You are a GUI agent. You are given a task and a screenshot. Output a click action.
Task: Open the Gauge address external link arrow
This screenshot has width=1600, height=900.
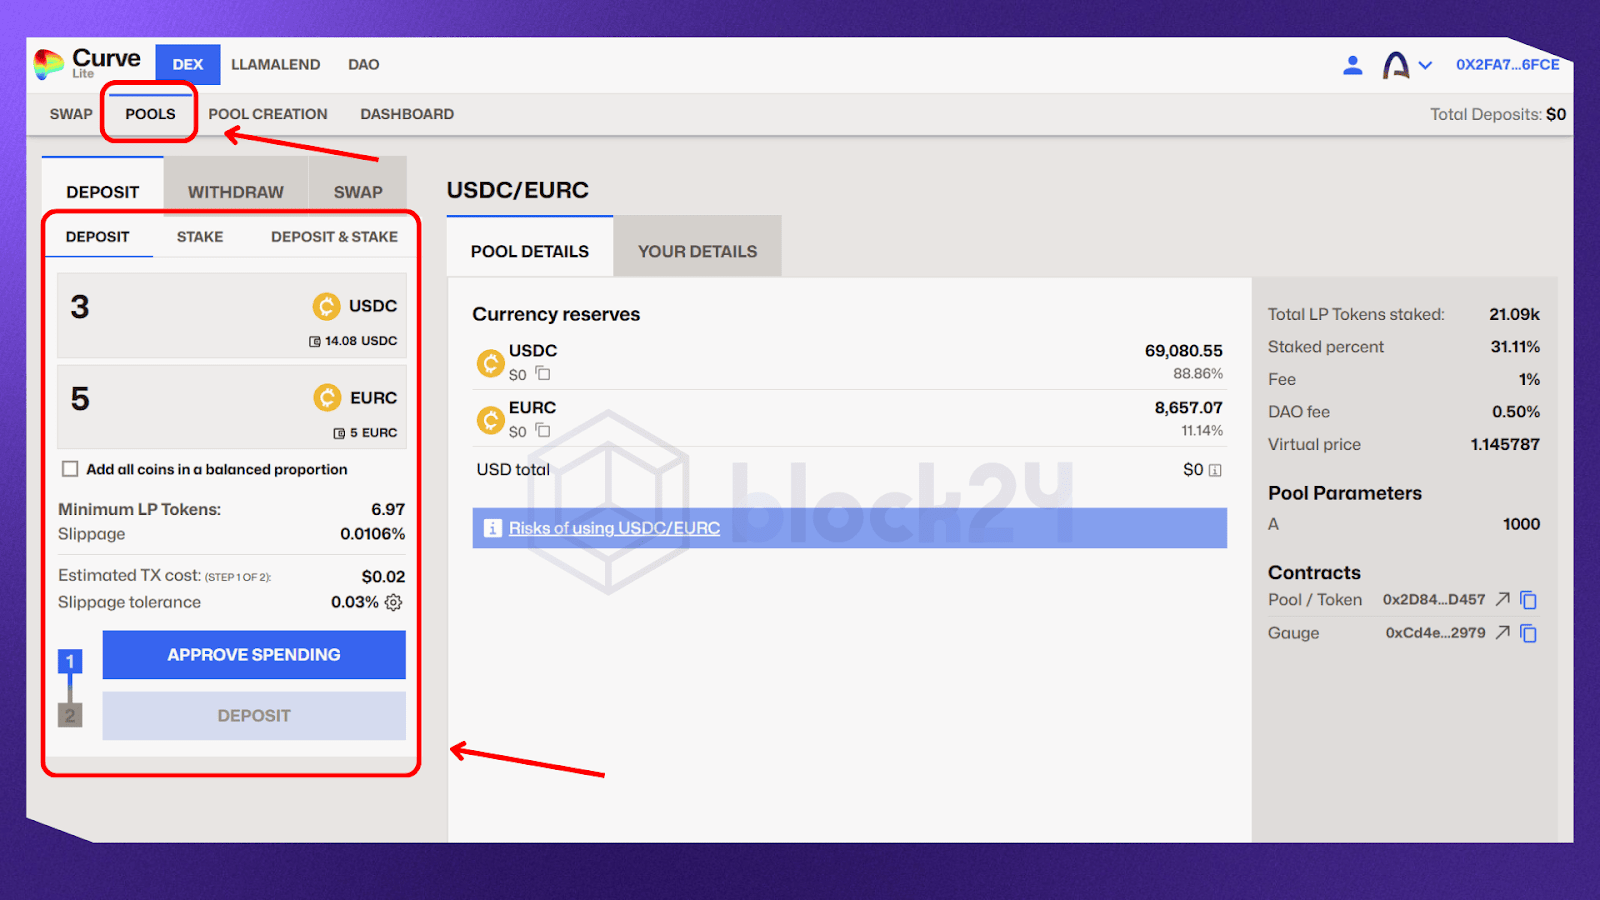(1504, 632)
